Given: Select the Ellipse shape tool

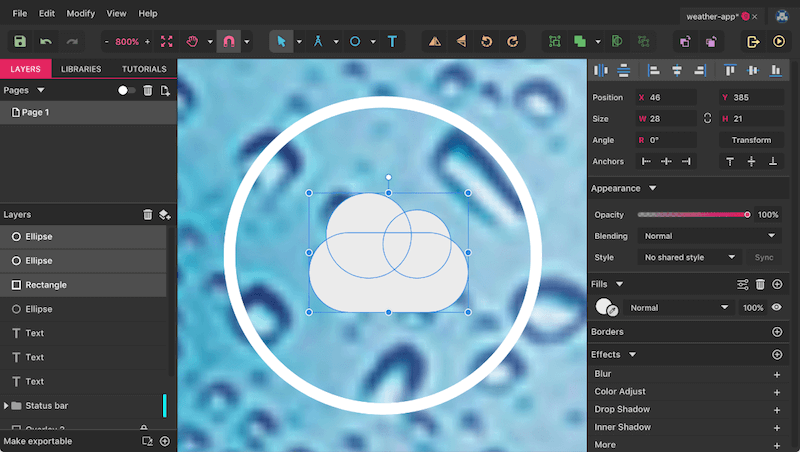Looking at the screenshot, I should [354, 42].
